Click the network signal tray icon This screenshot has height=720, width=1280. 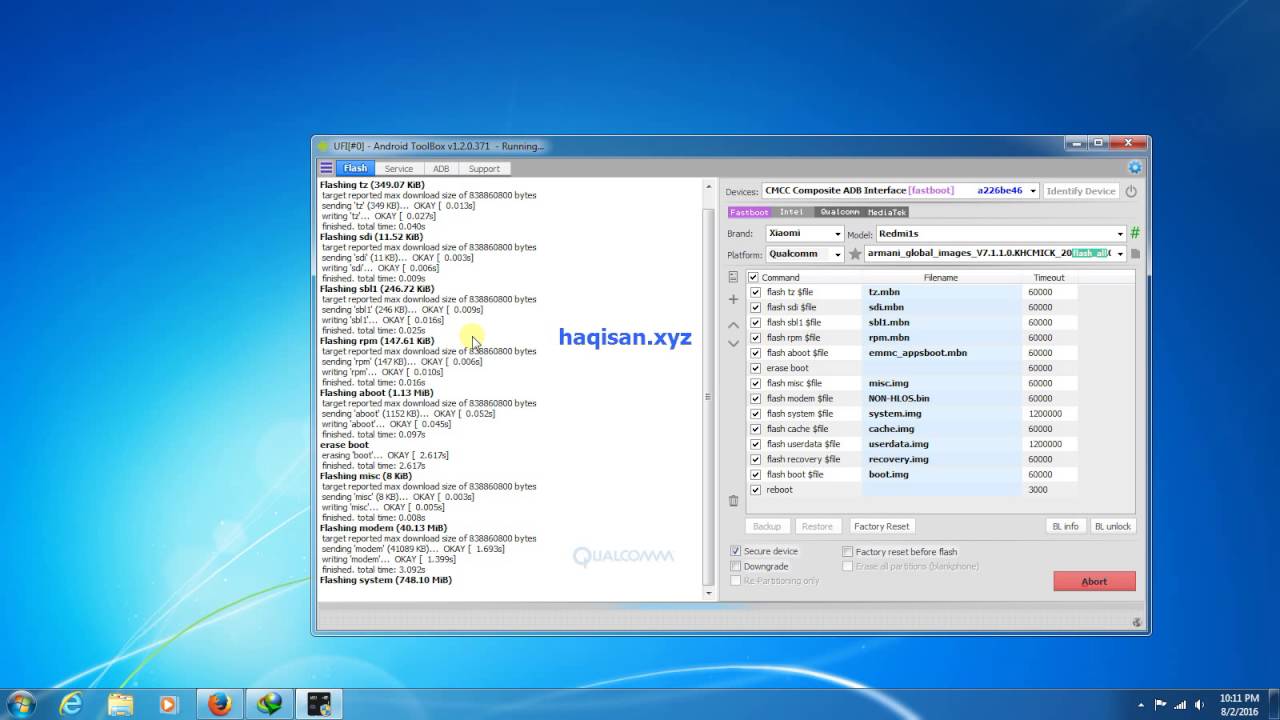(x=1180, y=704)
